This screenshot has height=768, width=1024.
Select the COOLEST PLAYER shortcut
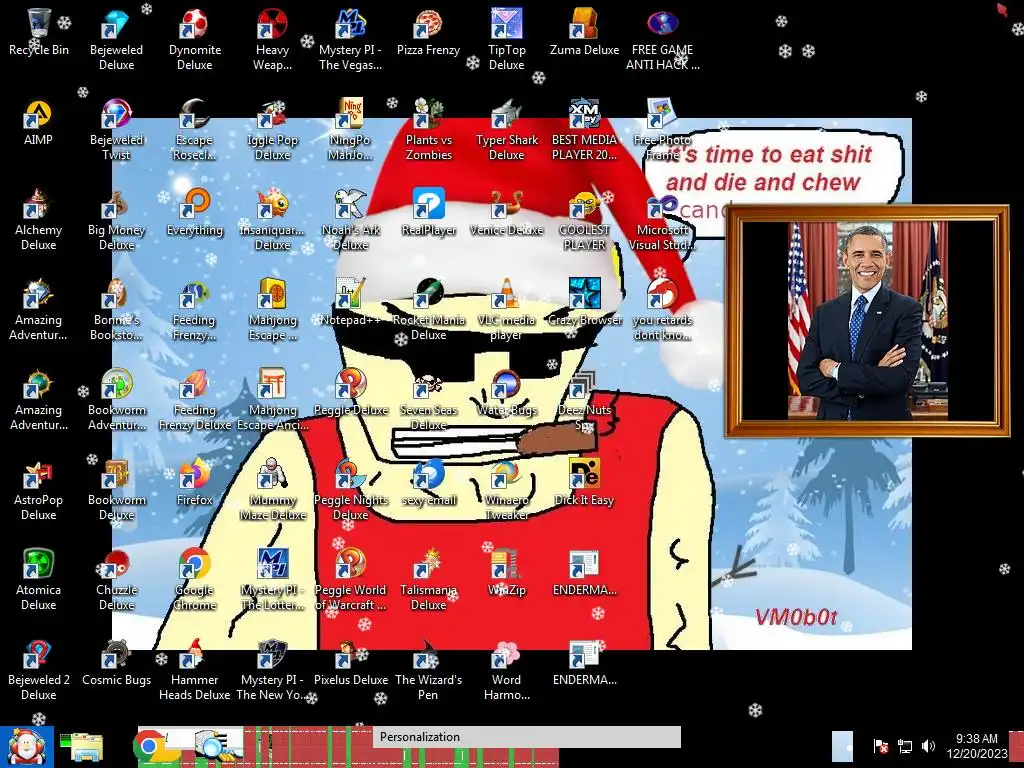[x=584, y=220]
